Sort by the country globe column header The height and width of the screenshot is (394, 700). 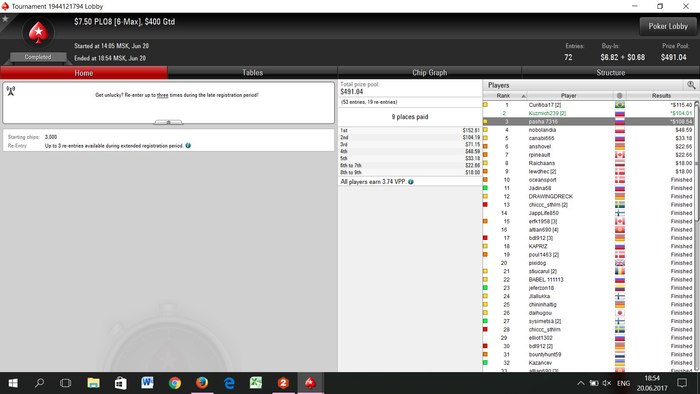620,95
